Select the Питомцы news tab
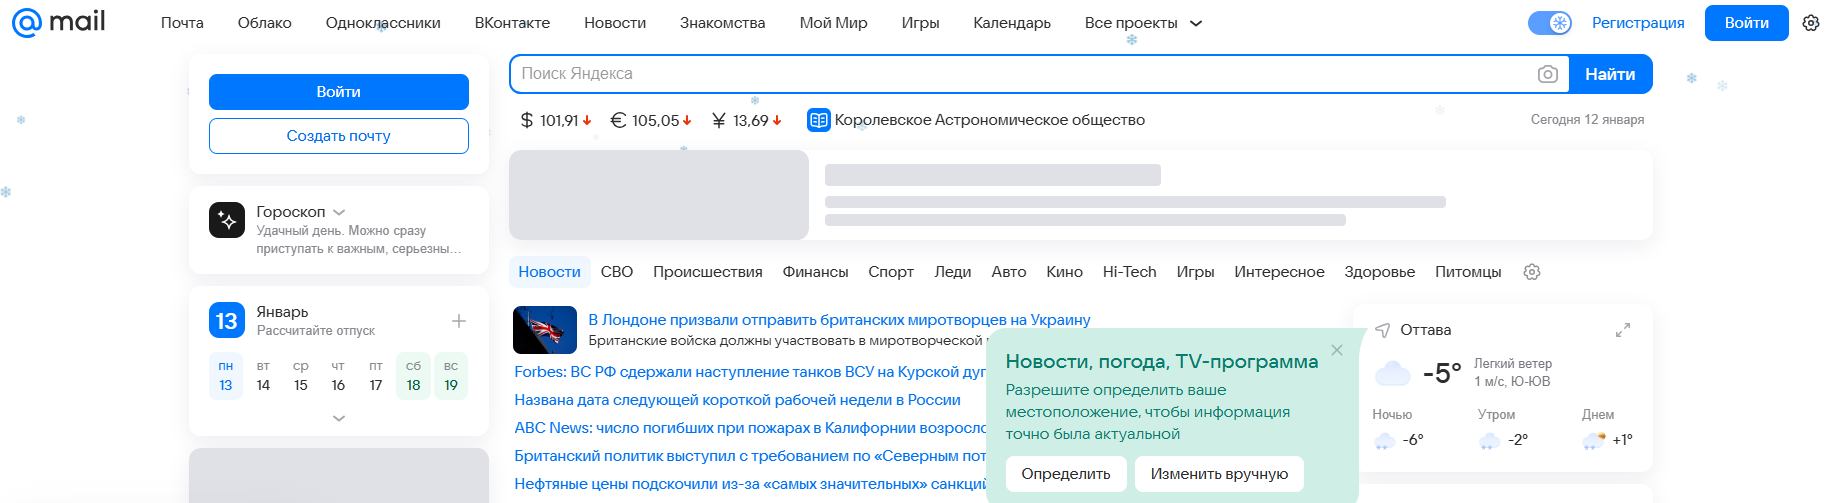 1468,272
